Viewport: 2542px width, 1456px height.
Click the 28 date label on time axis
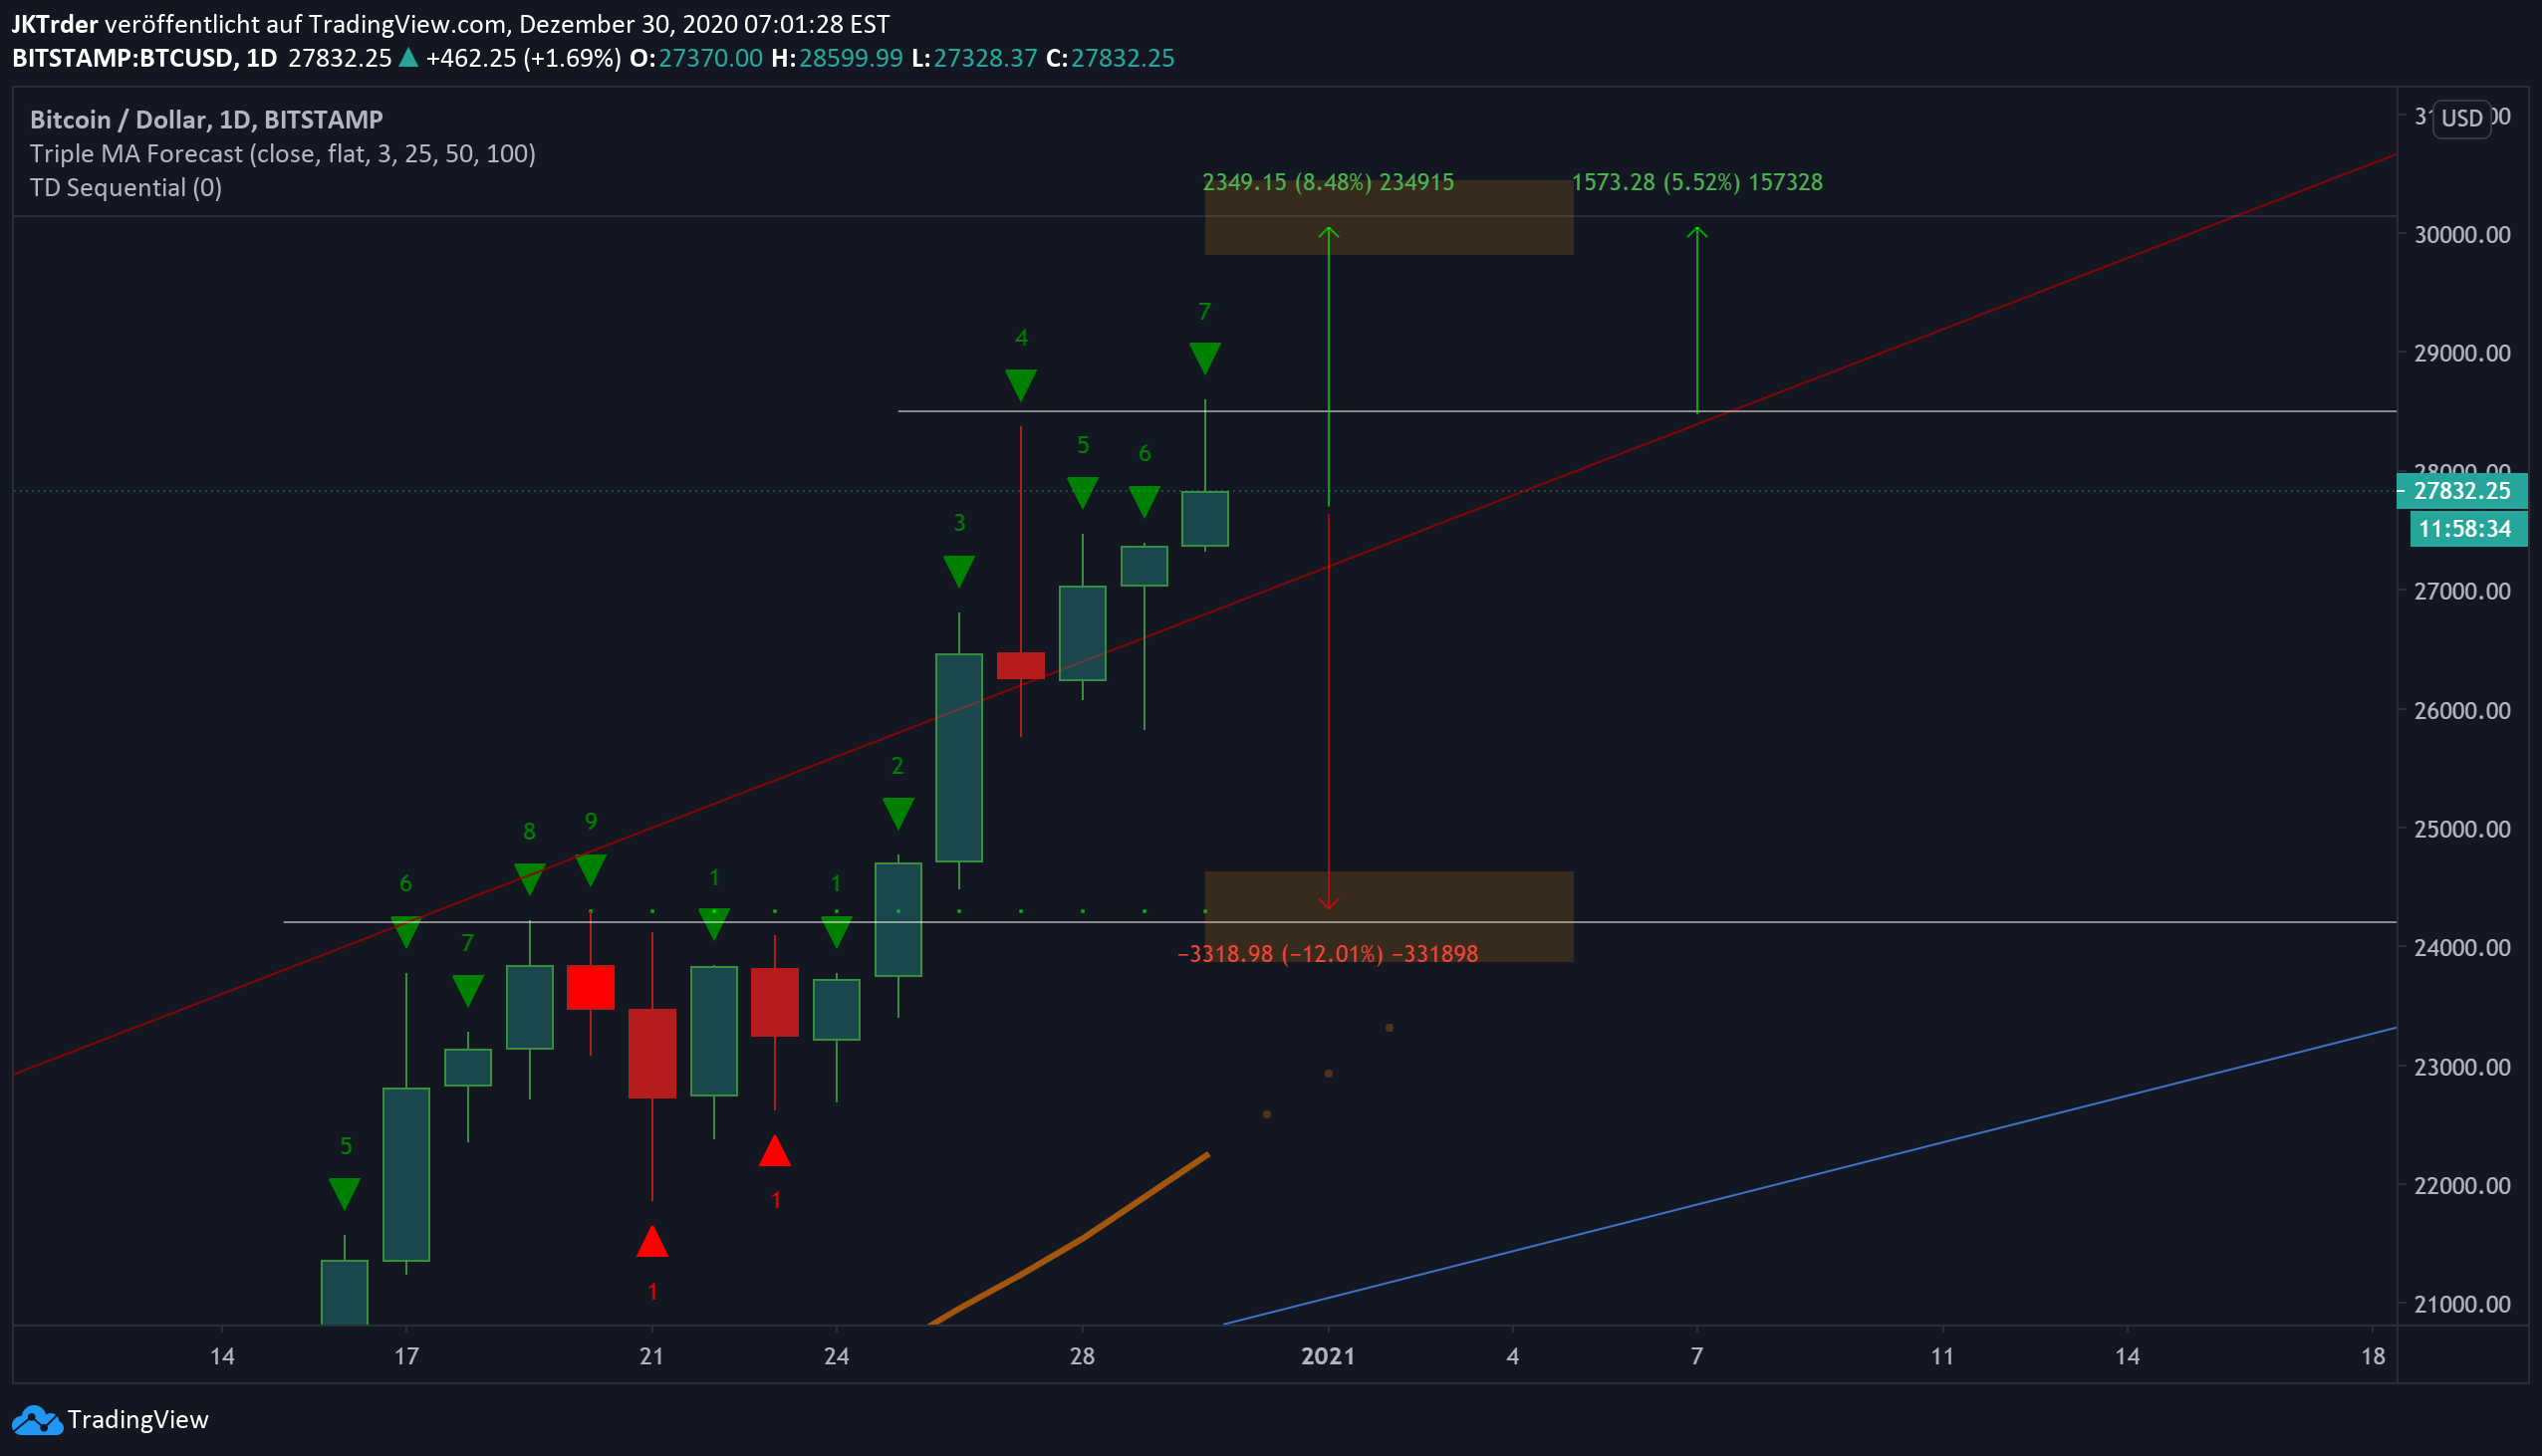[x=1081, y=1357]
